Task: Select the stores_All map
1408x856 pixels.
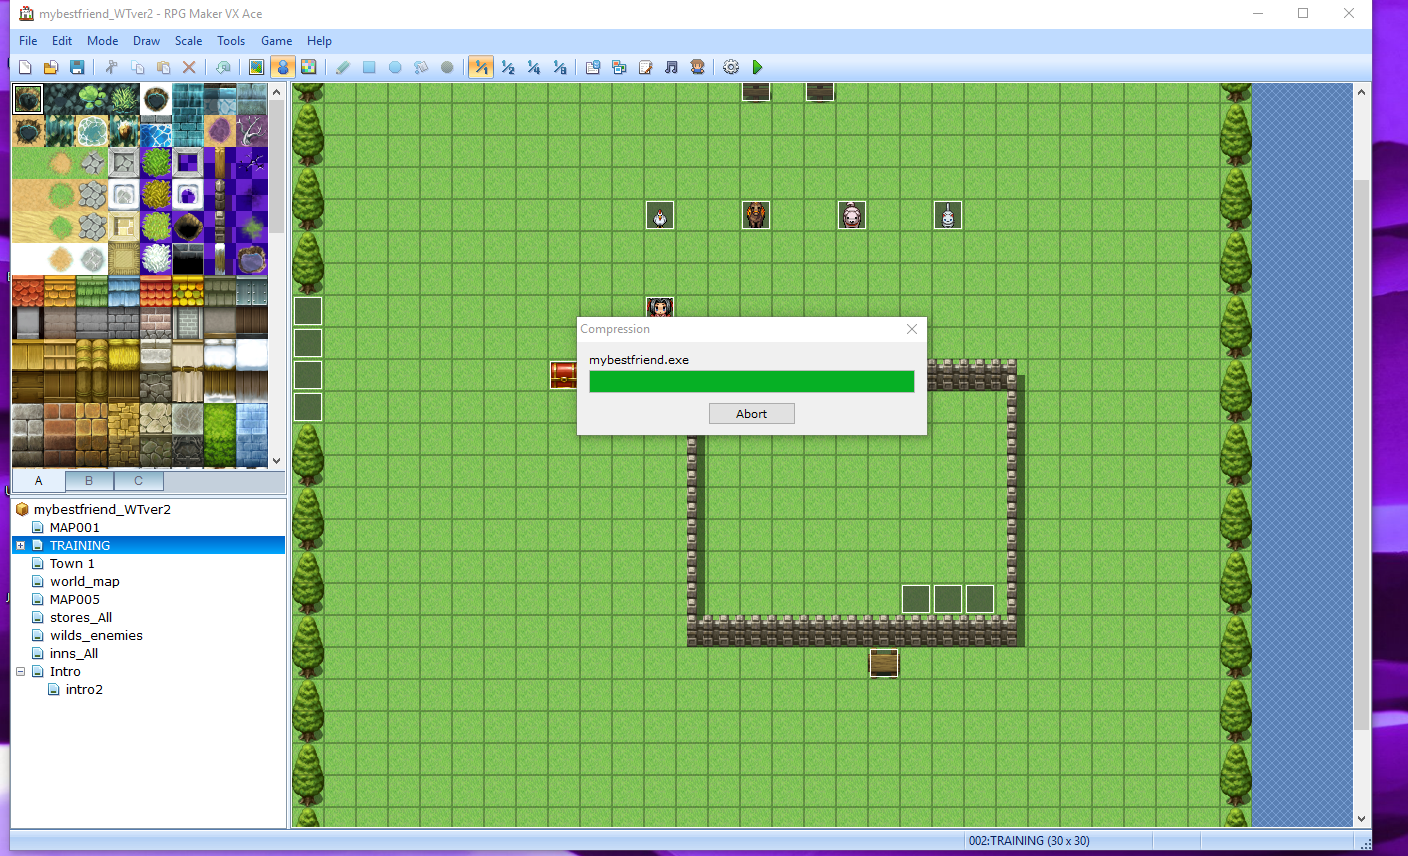Action: tap(81, 617)
